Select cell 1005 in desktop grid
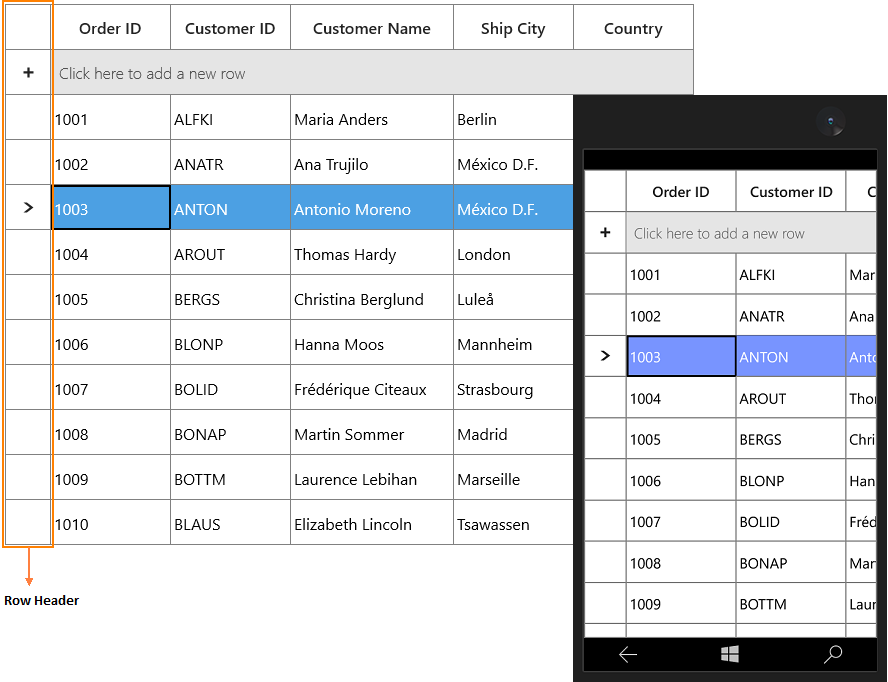 (x=112, y=297)
